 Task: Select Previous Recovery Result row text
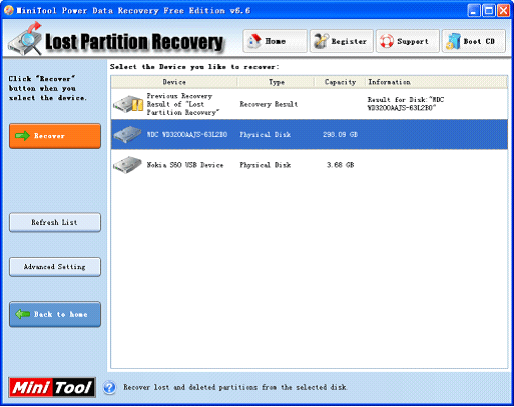[x=183, y=104]
